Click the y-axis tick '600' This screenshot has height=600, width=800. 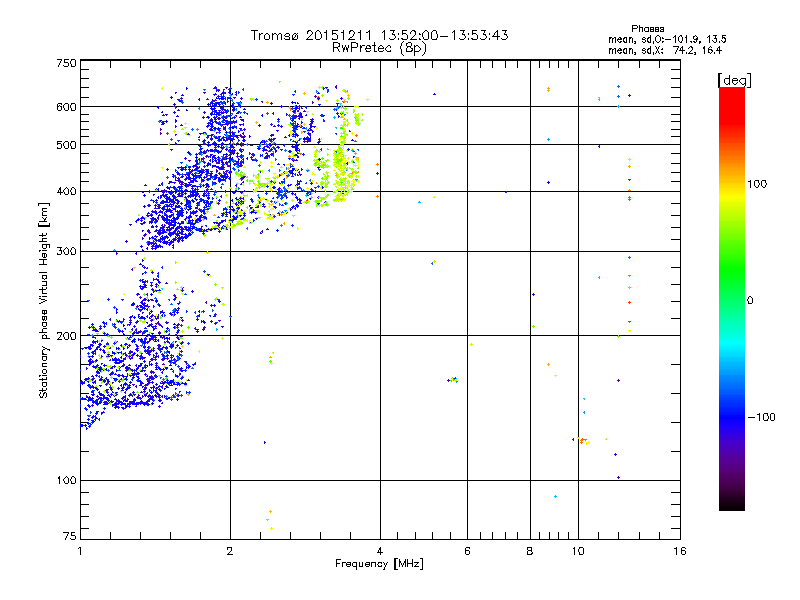click(66, 107)
